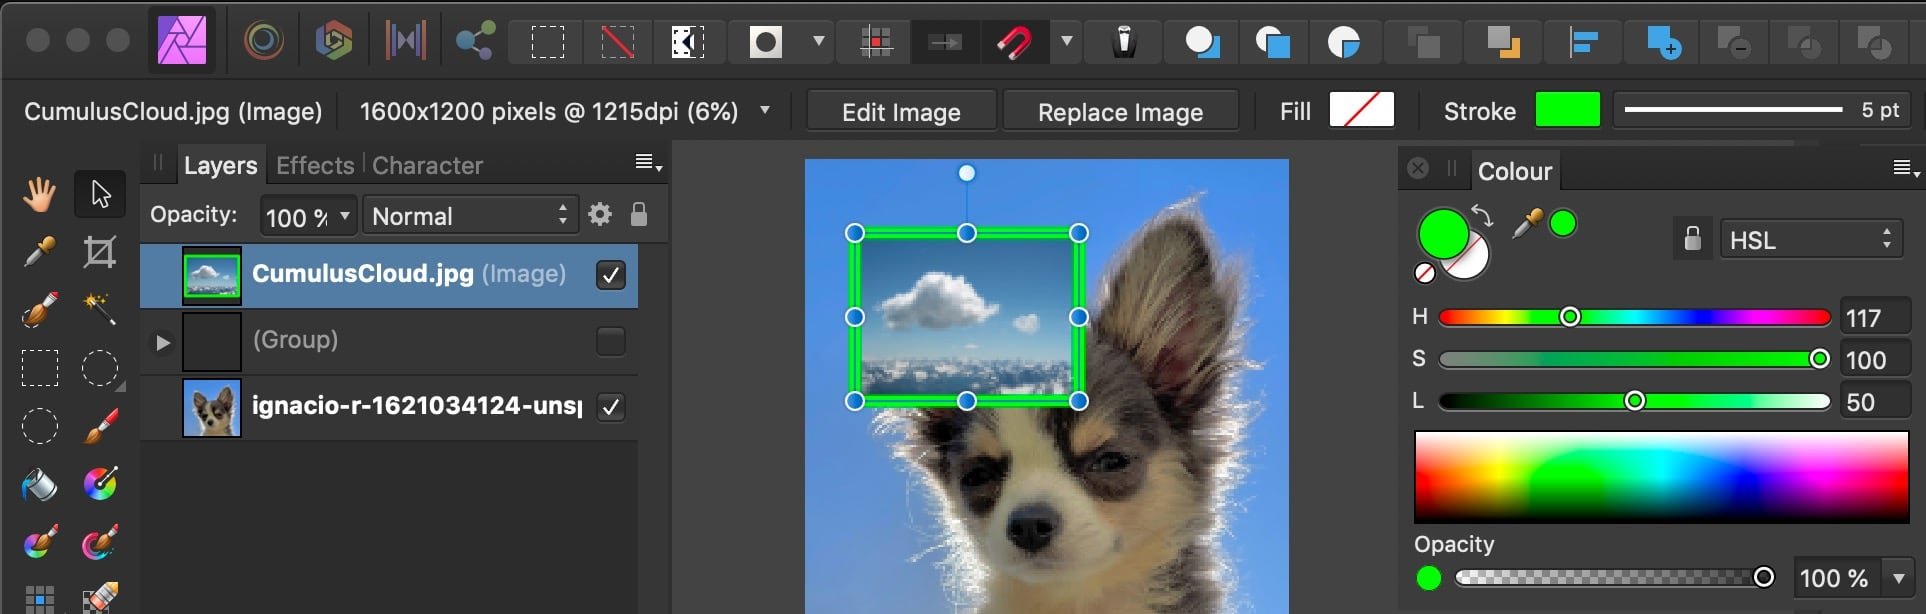Screen dimensions: 1926x614
Task: Click the stroke width line control
Action: click(x=1733, y=110)
